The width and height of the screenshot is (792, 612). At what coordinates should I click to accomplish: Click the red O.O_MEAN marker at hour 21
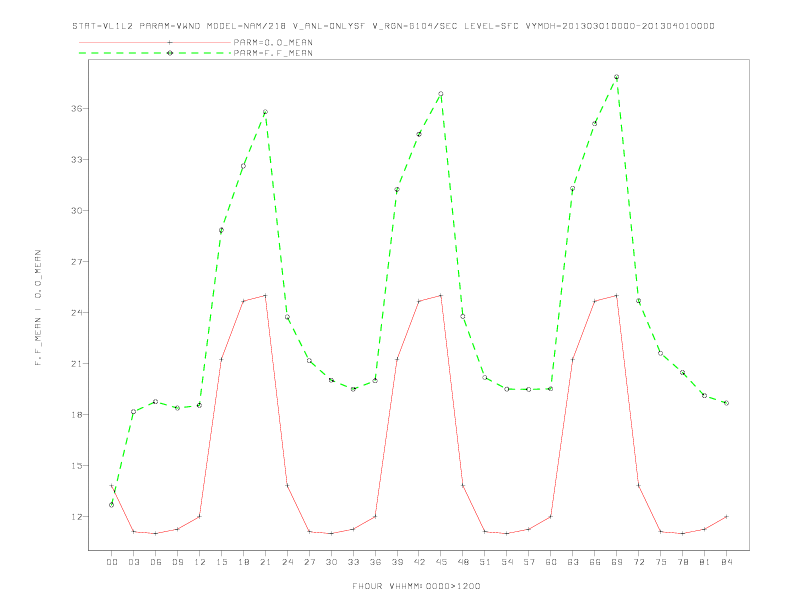265,295
